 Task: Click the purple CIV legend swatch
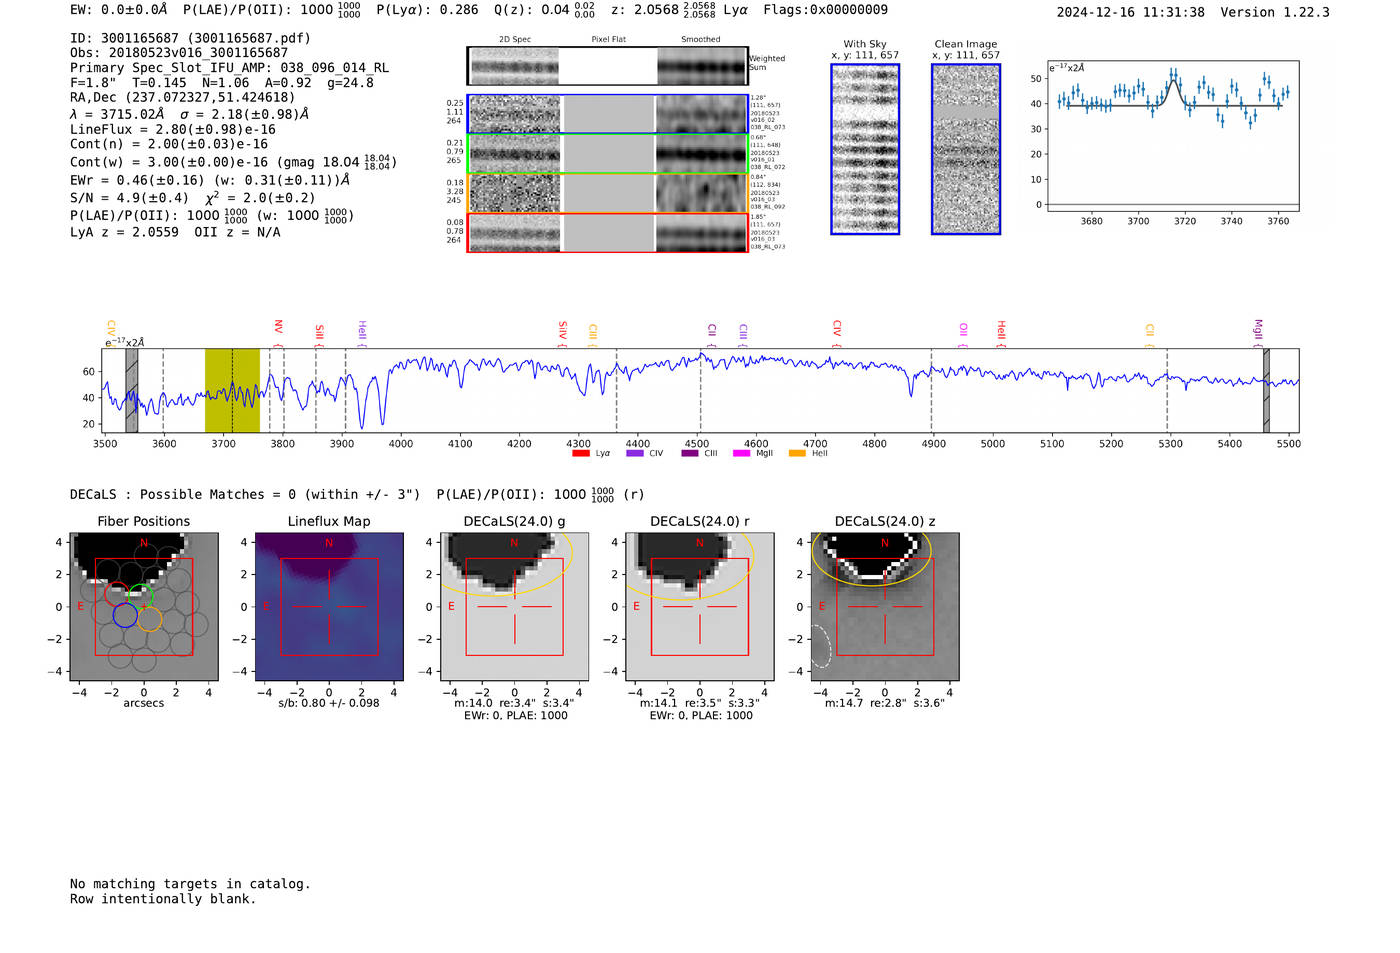pos(634,454)
